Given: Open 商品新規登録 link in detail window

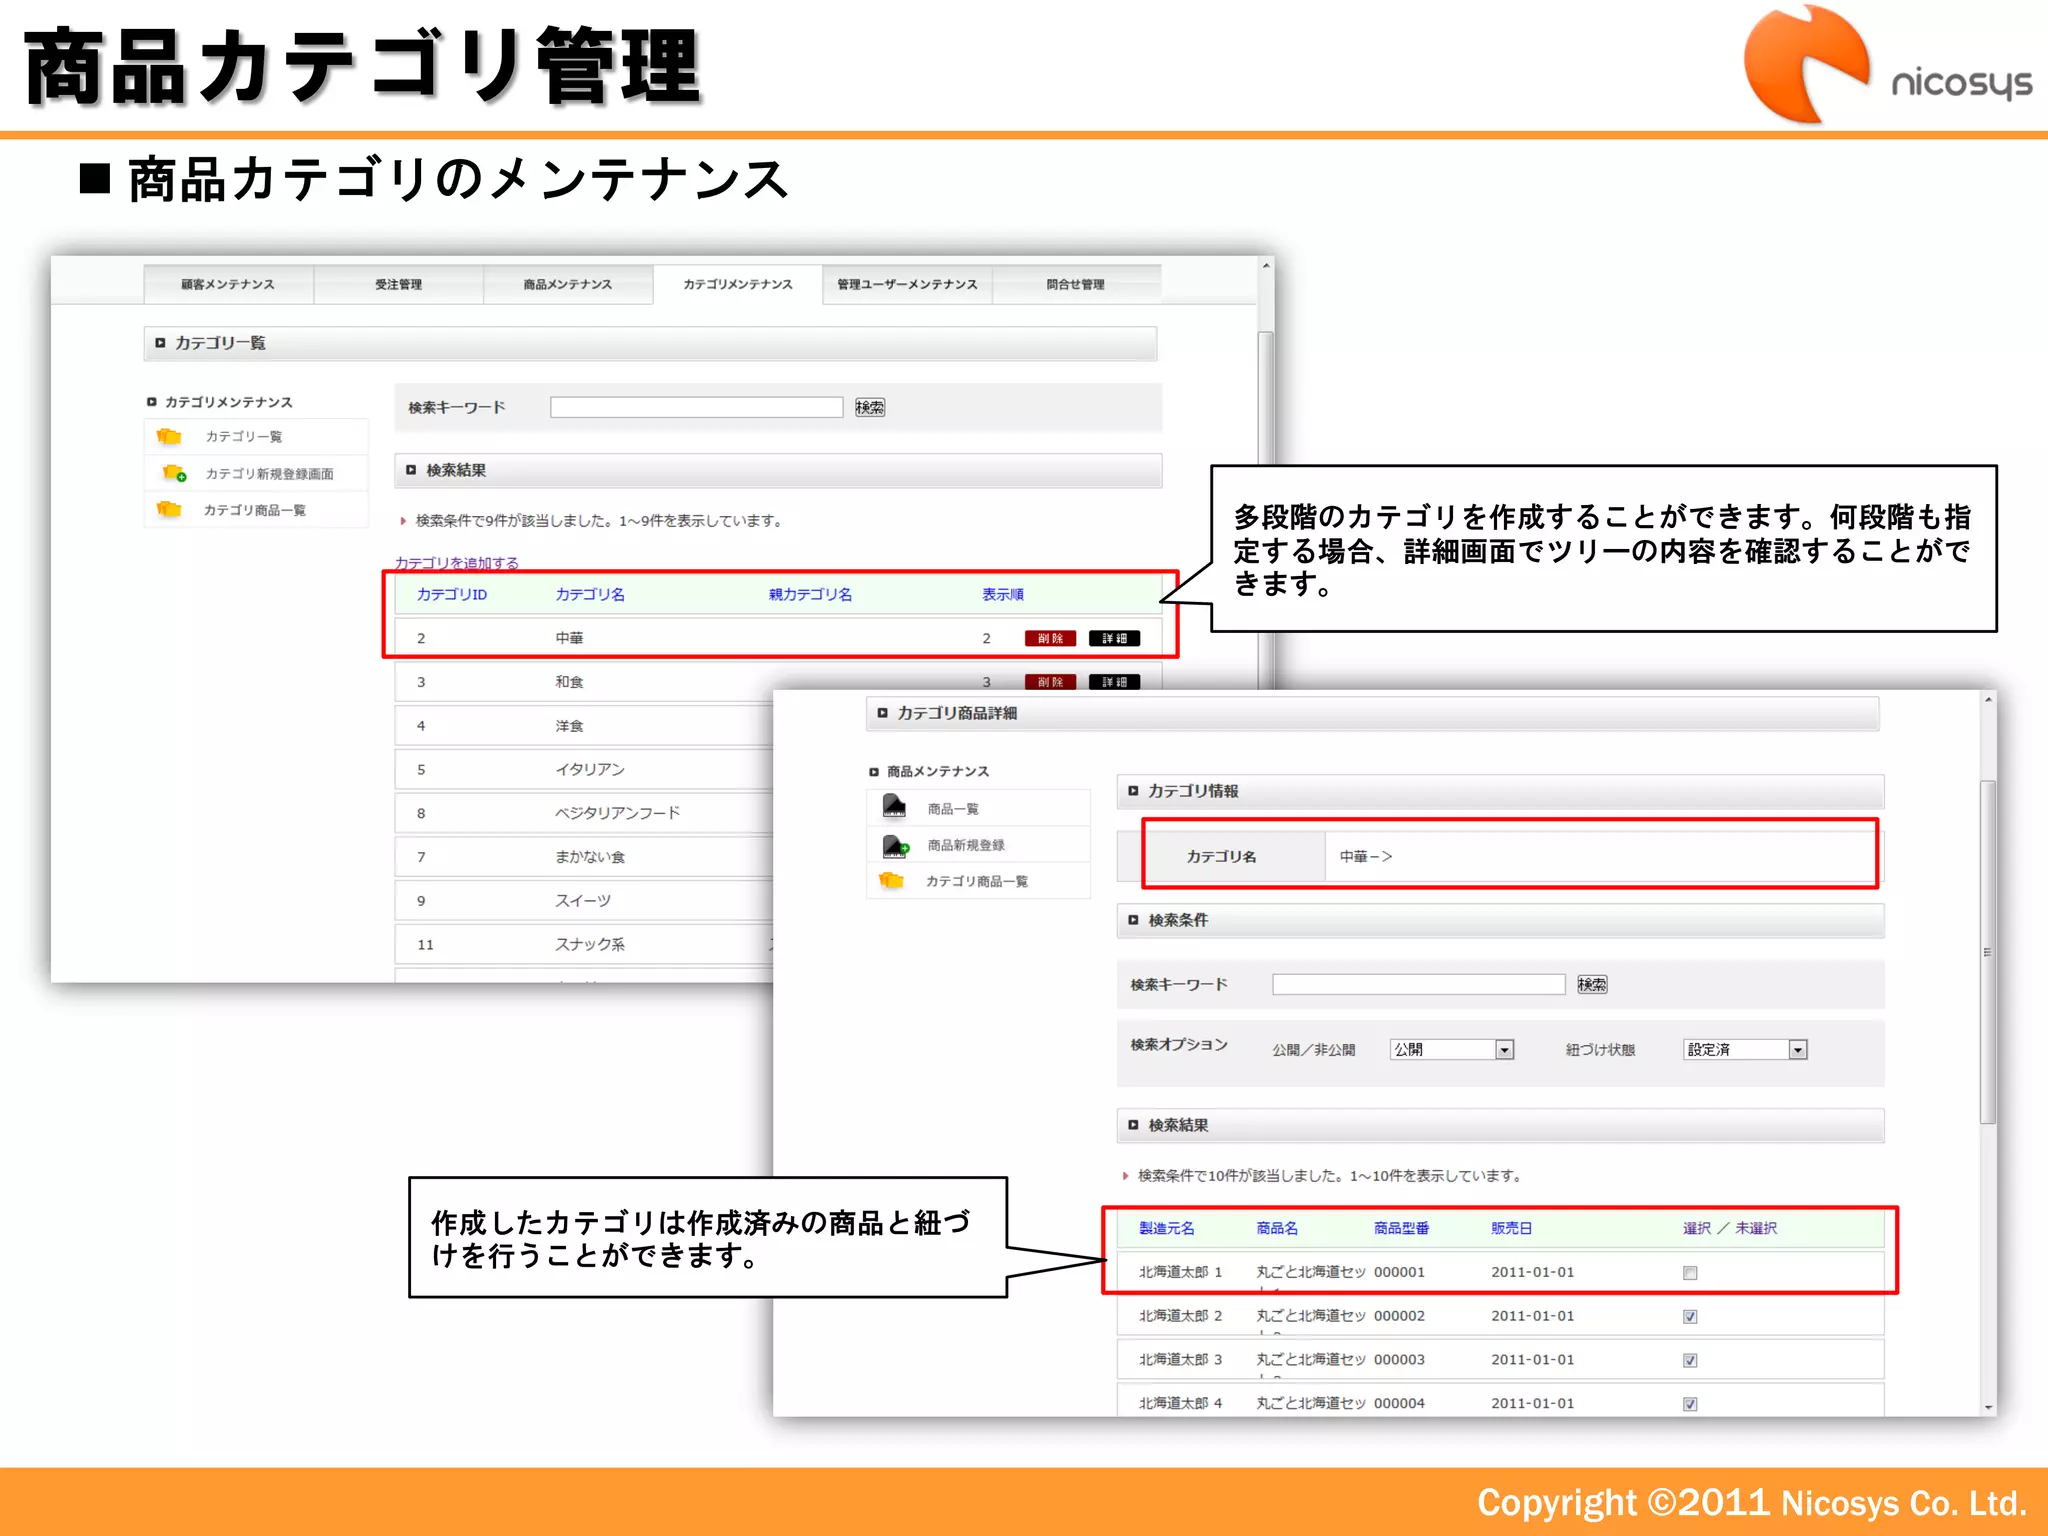Looking at the screenshot, I should (966, 845).
